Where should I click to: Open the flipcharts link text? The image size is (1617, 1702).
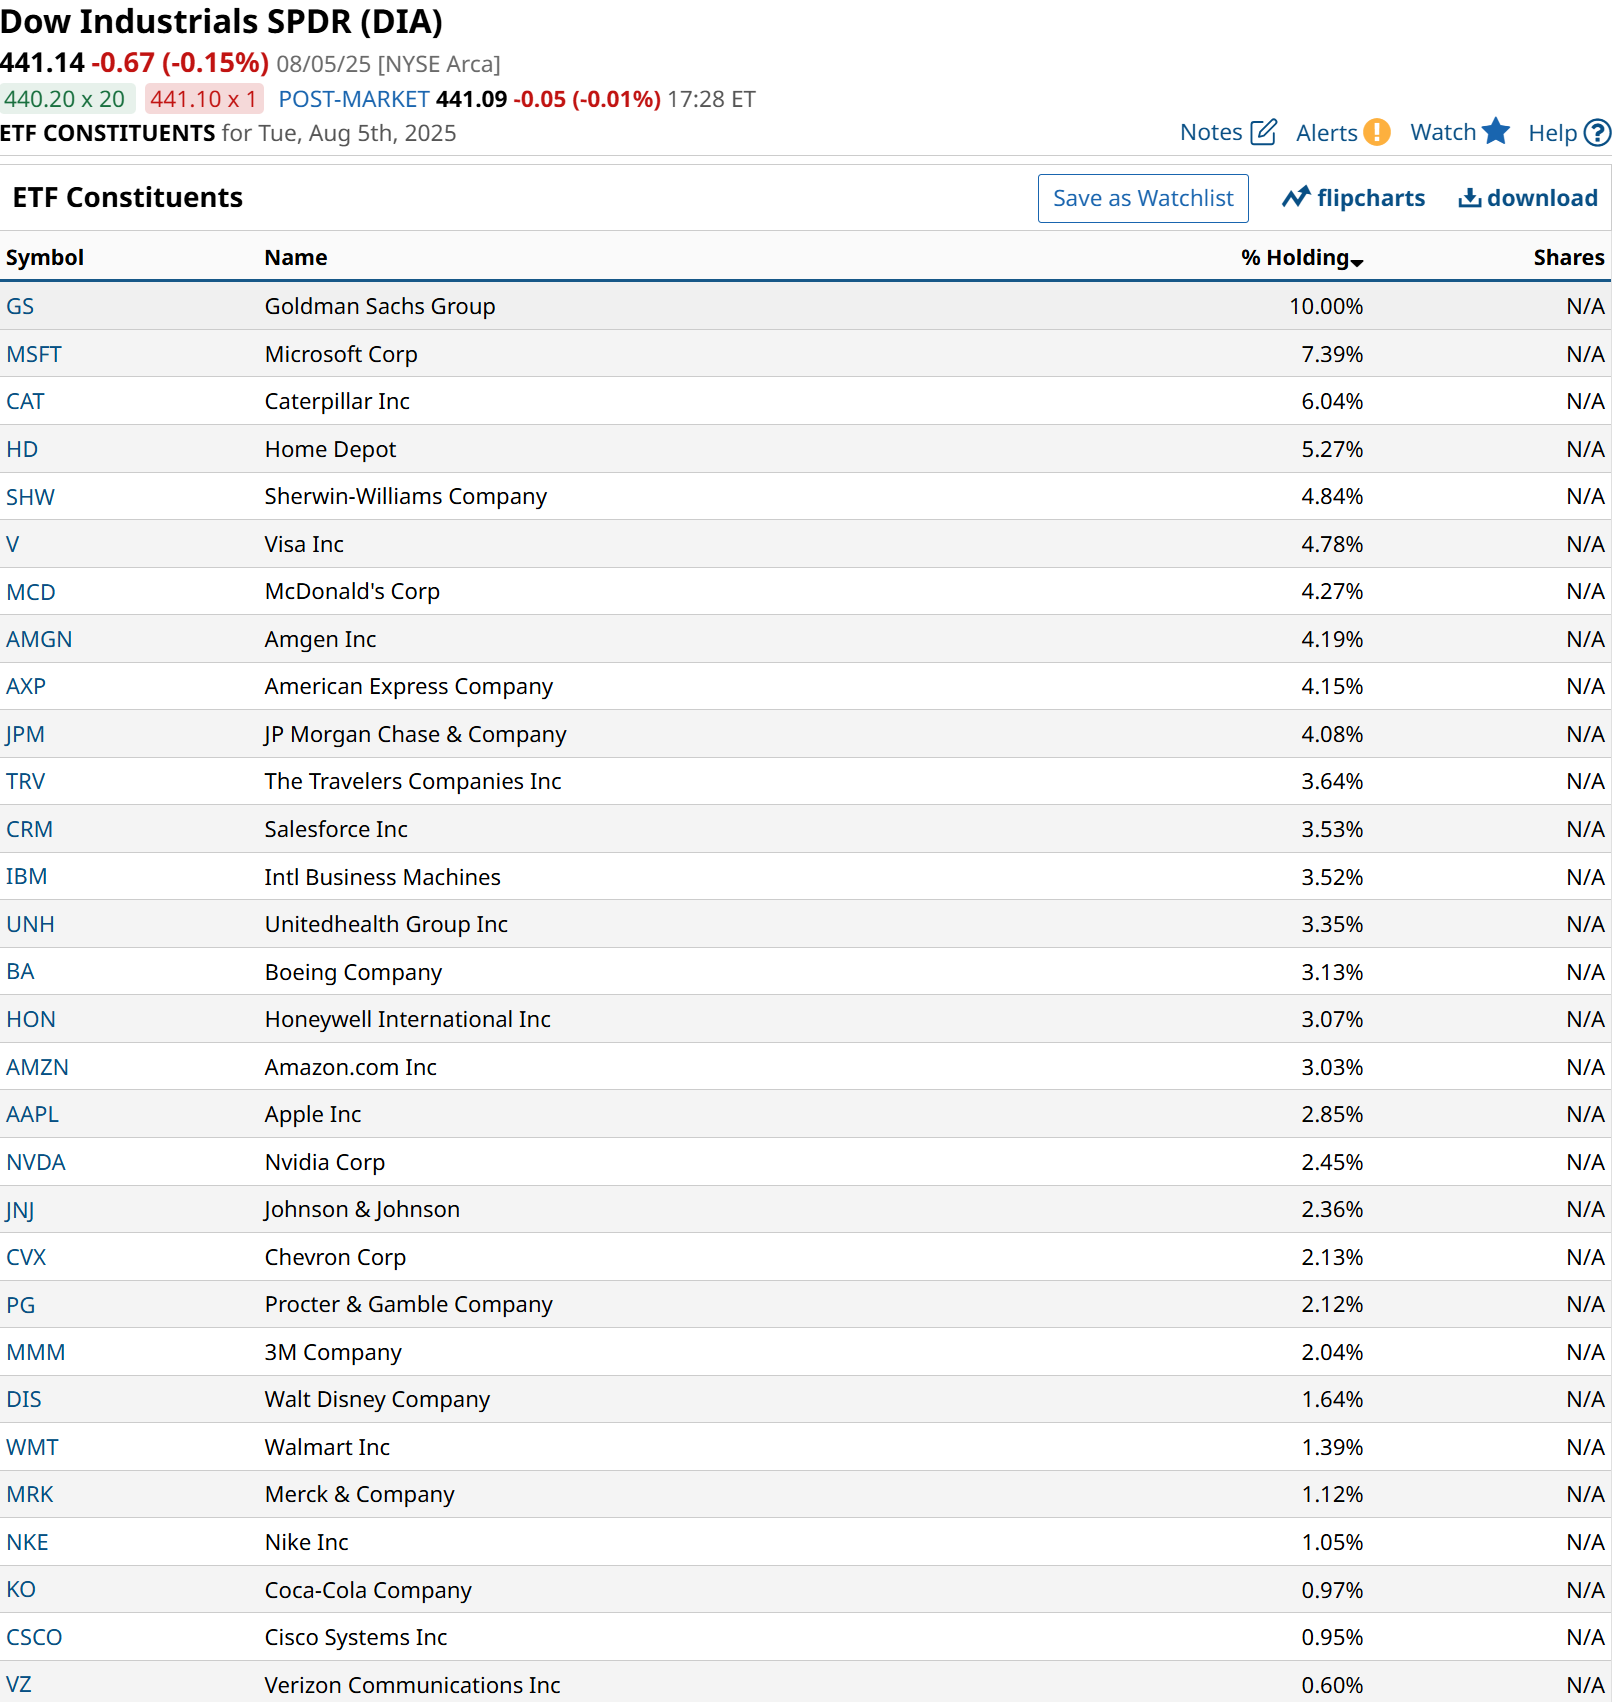point(1371,198)
